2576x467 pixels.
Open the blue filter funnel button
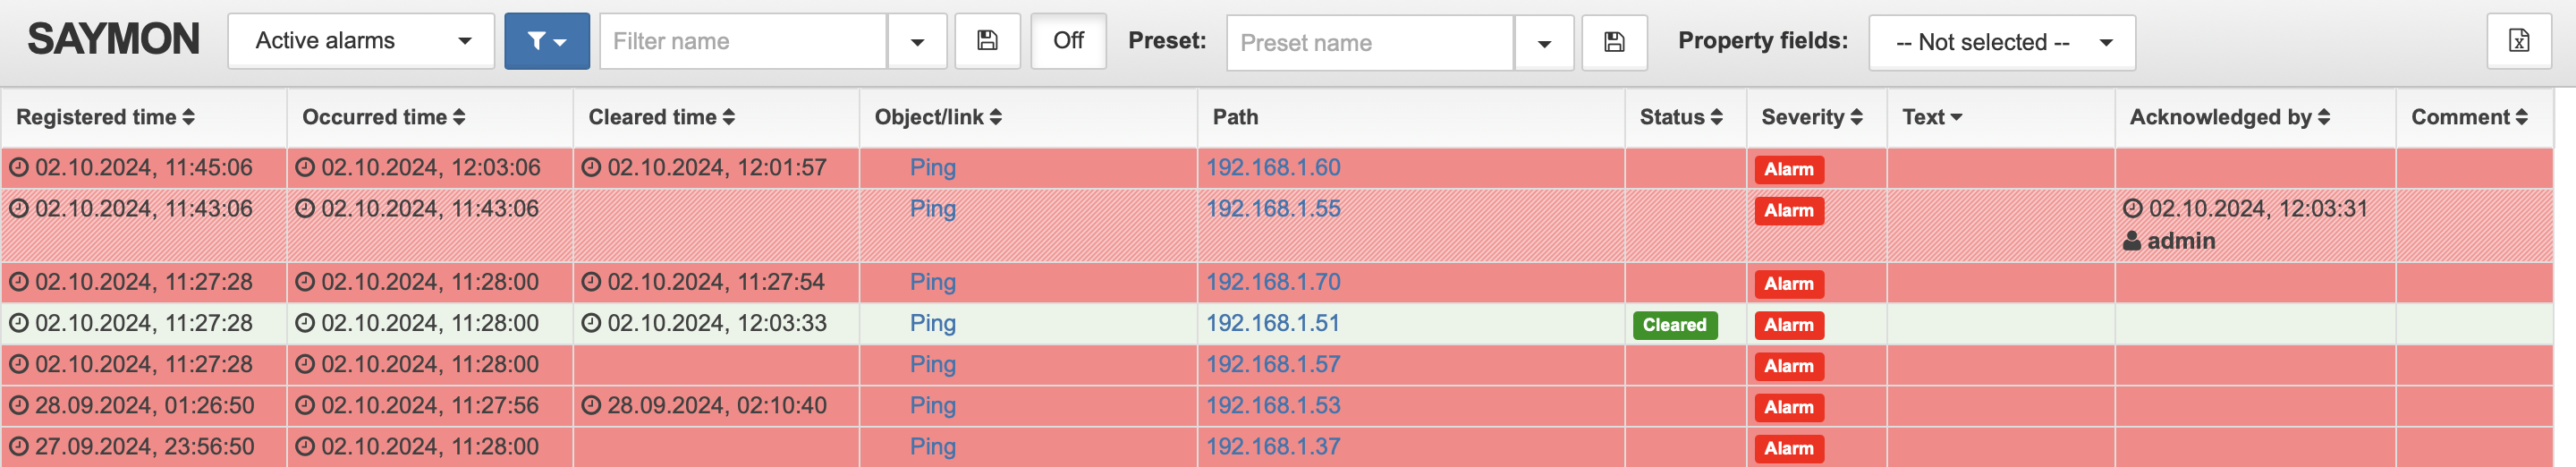click(x=546, y=41)
